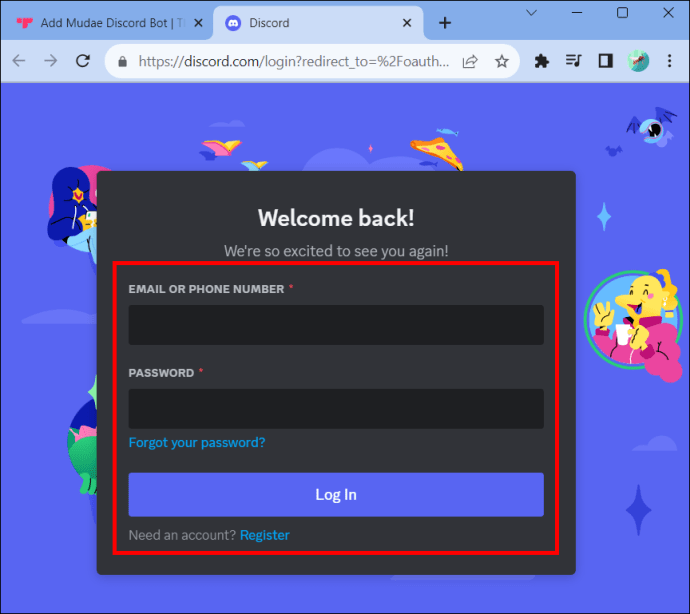690x614 pixels.
Task: Close the Discord tab
Action: pos(407,23)
